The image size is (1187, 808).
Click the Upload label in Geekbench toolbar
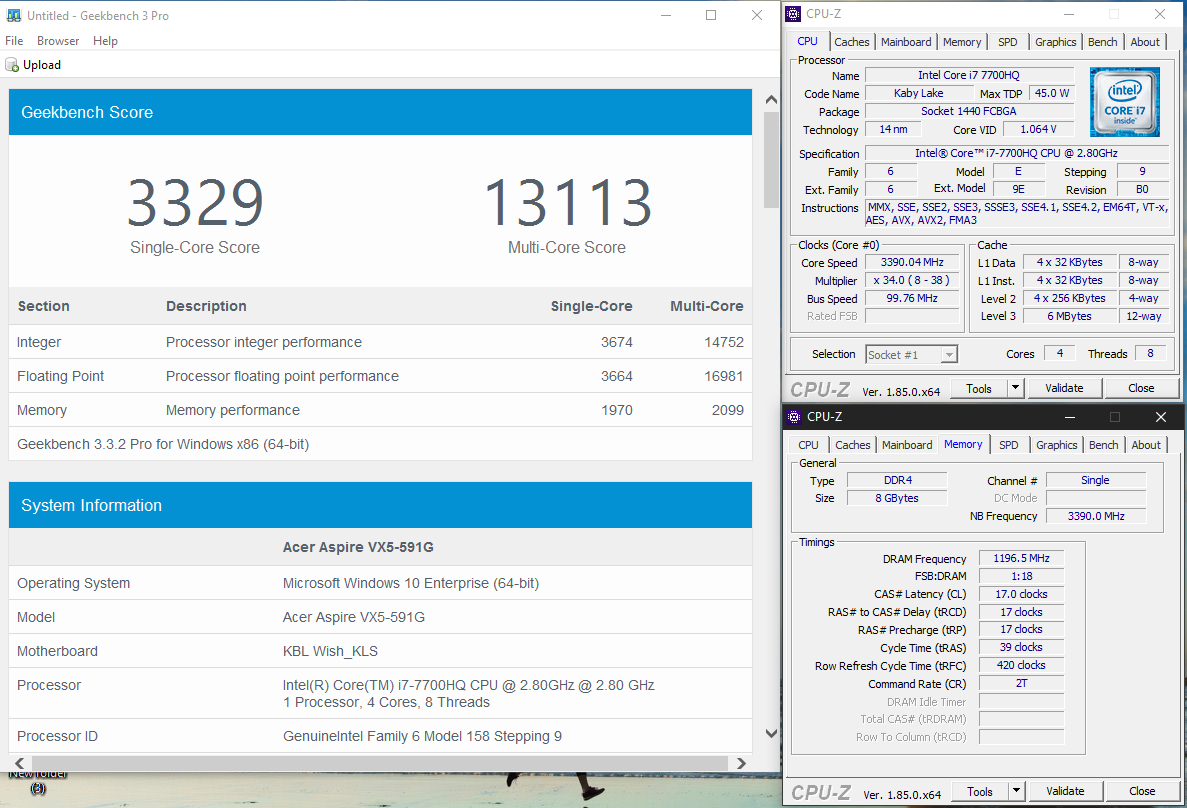coord(42,65)
